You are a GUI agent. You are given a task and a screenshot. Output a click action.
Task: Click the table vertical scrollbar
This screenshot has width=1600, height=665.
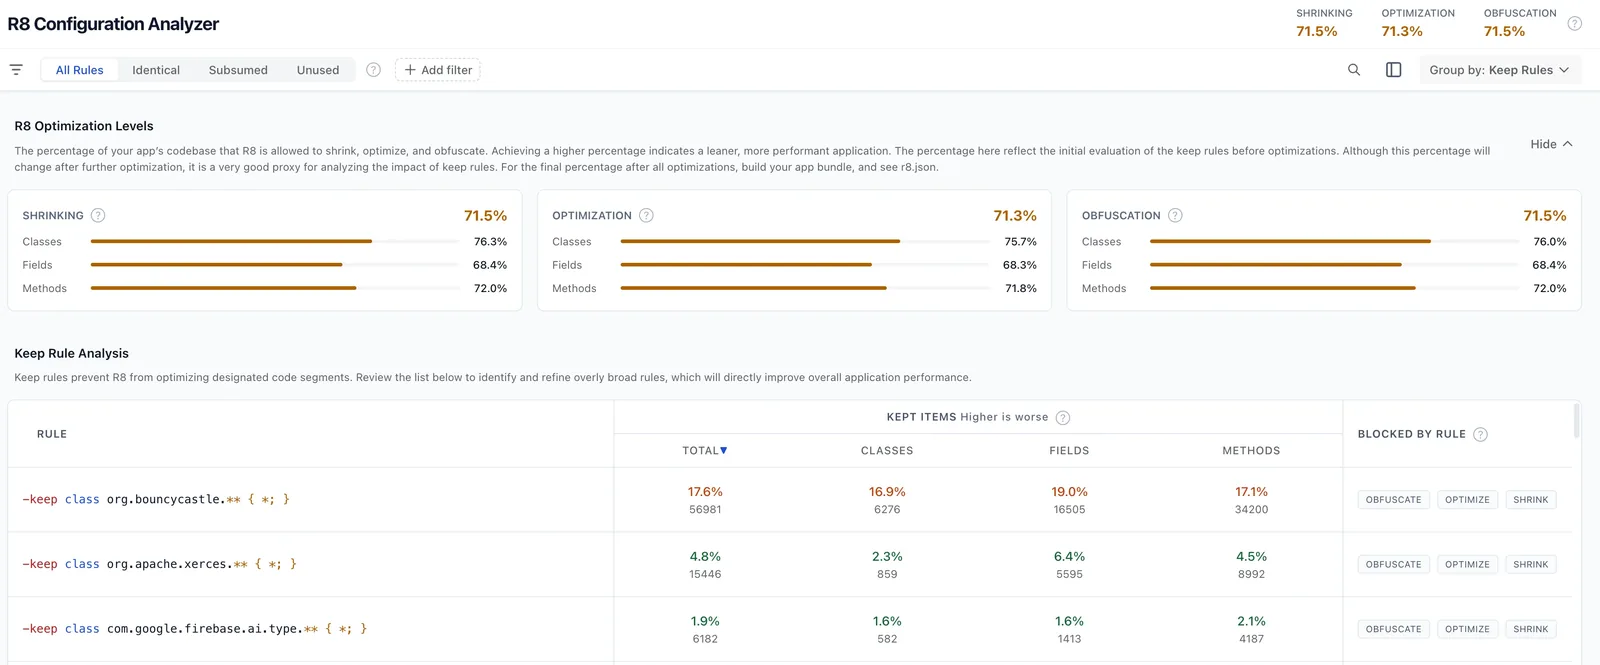click(x=1576, y=421)
